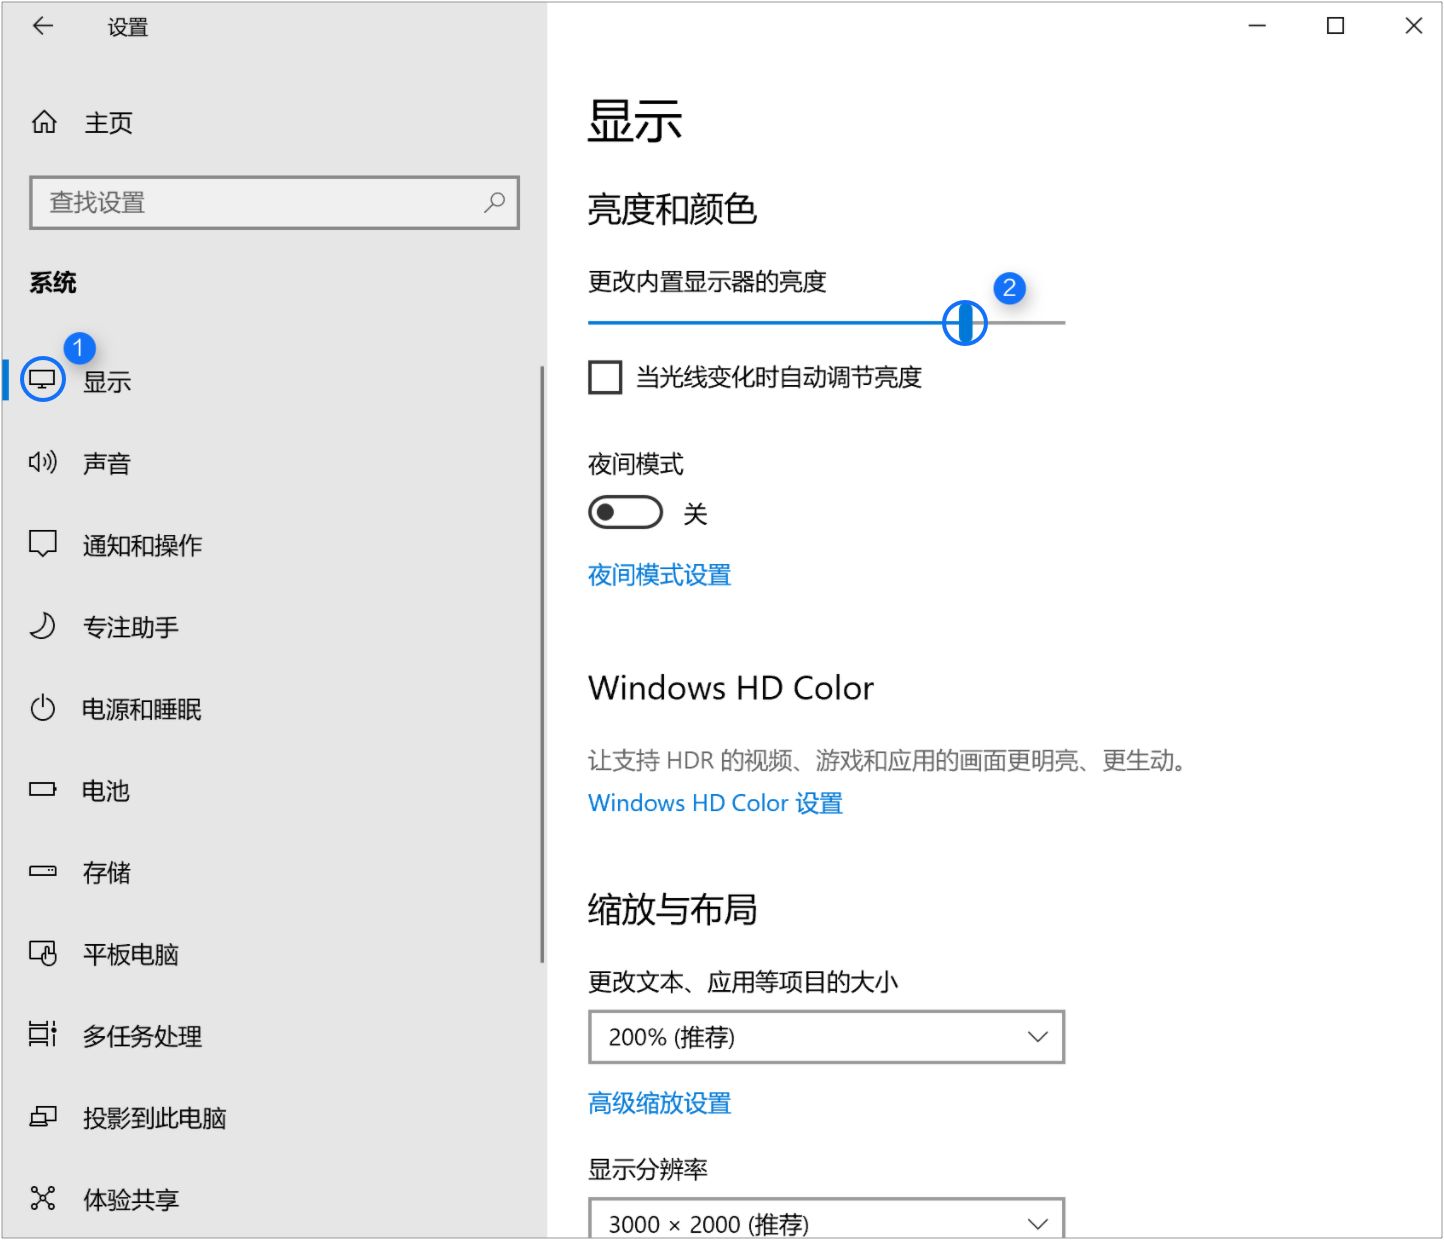Minimize the 设置 window
This screenshot has height=1240, width=1444.
pos(1257,26)
